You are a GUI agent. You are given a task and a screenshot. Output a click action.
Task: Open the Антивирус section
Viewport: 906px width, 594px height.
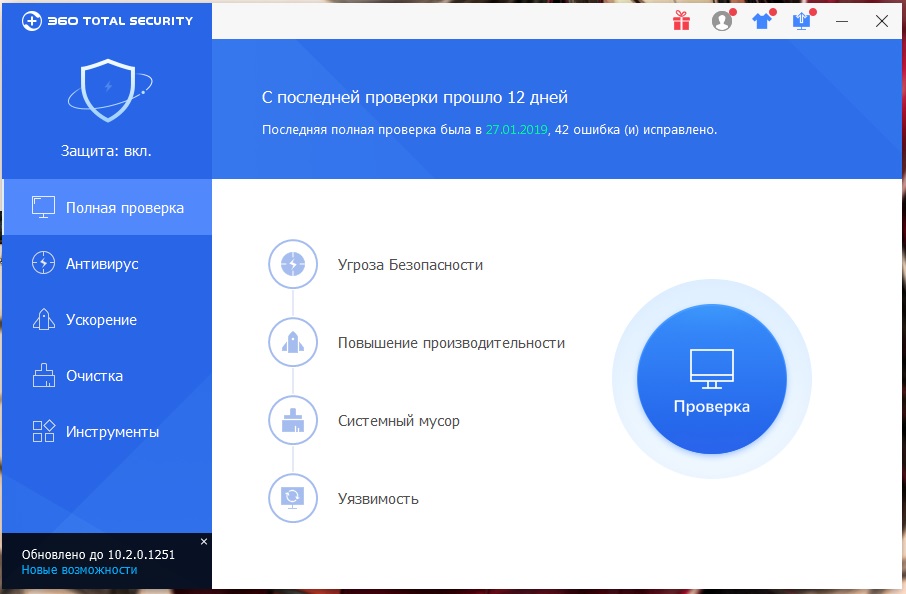coord(107,263)
